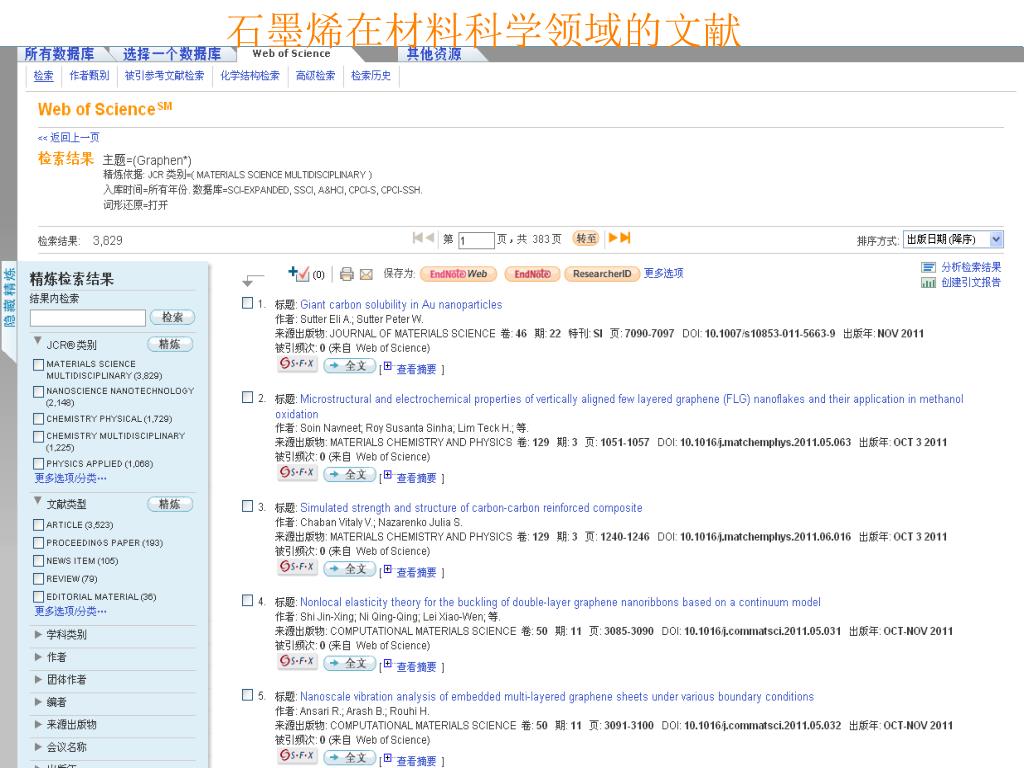Open 作者甄别 search menu

[x=89, y=76]
